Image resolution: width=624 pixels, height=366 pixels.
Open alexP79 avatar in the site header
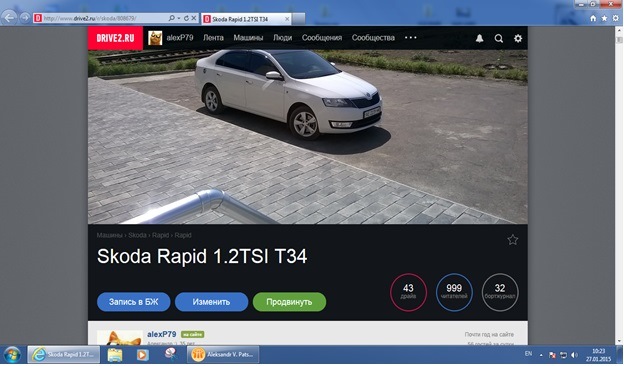tap(155, 38)
